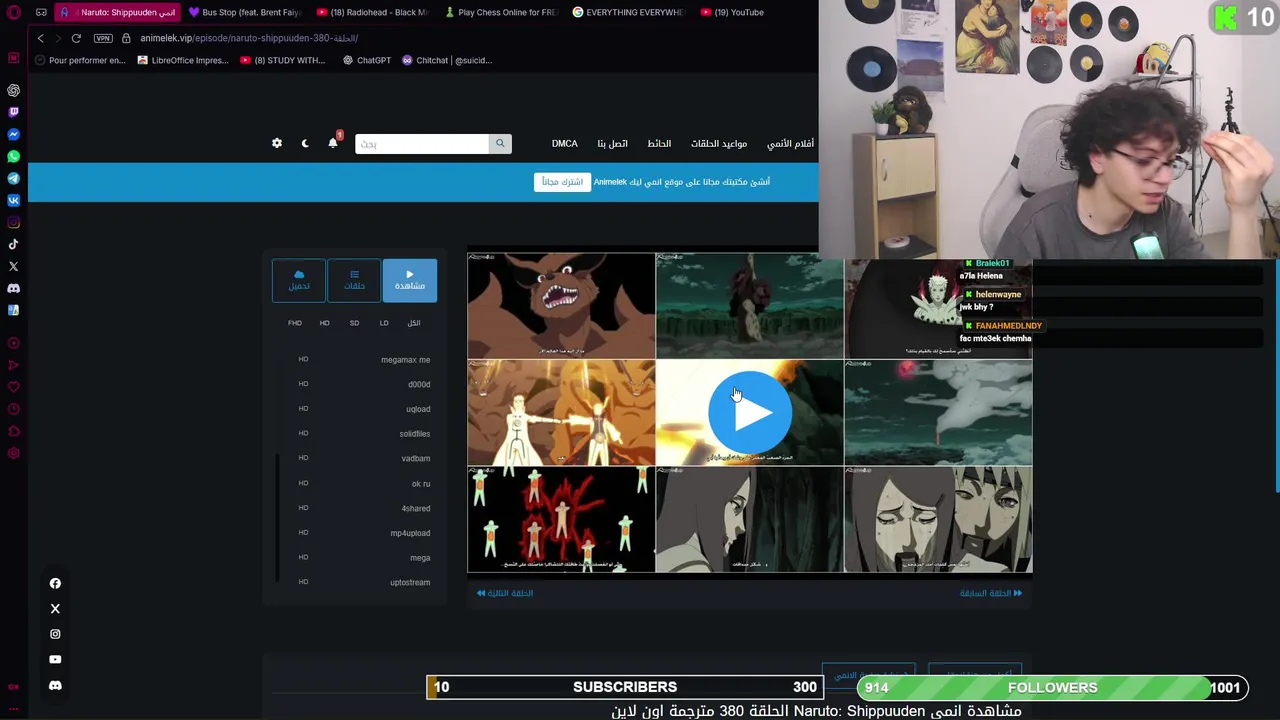
Task: Open the اتصل بنا contact menu item
Action: [613, 144]
